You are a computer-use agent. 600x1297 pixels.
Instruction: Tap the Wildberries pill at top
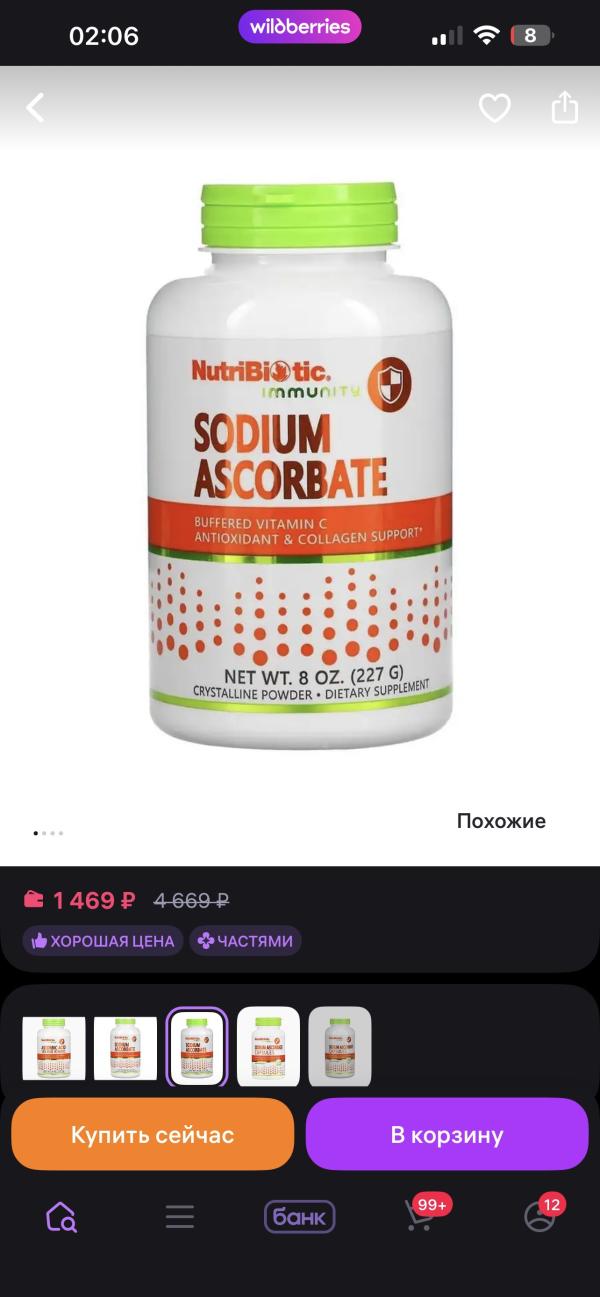300,27
